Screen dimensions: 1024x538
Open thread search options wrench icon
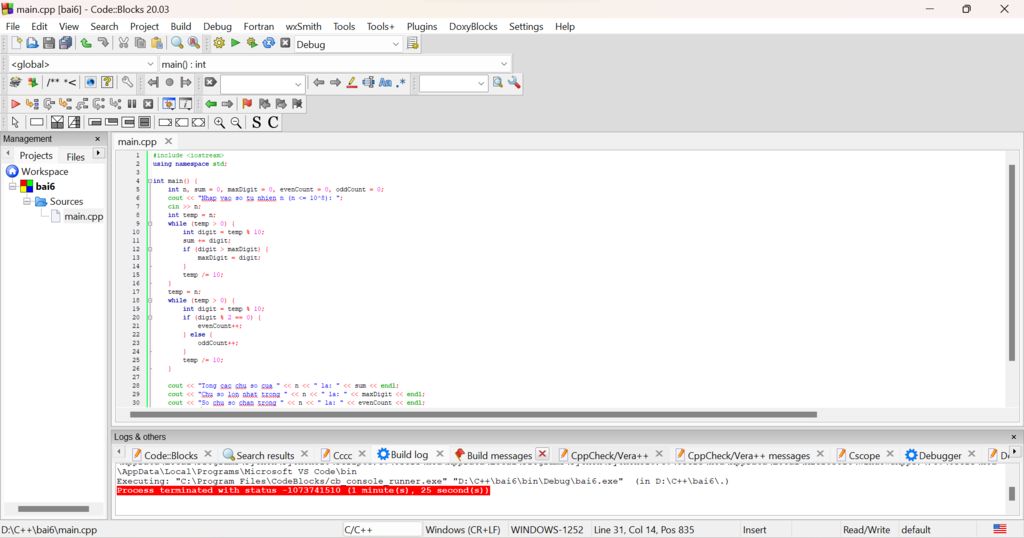515,82
